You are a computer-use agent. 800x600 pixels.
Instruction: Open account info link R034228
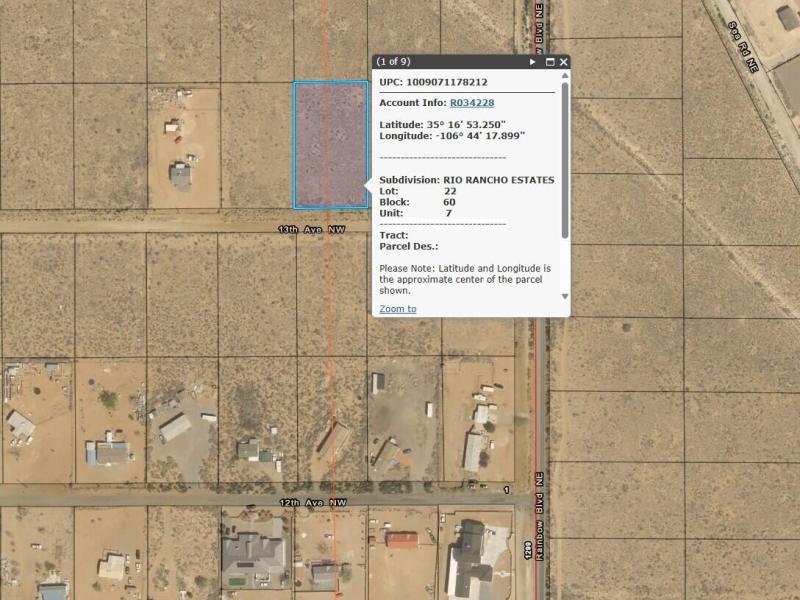(x=471, y=103)
